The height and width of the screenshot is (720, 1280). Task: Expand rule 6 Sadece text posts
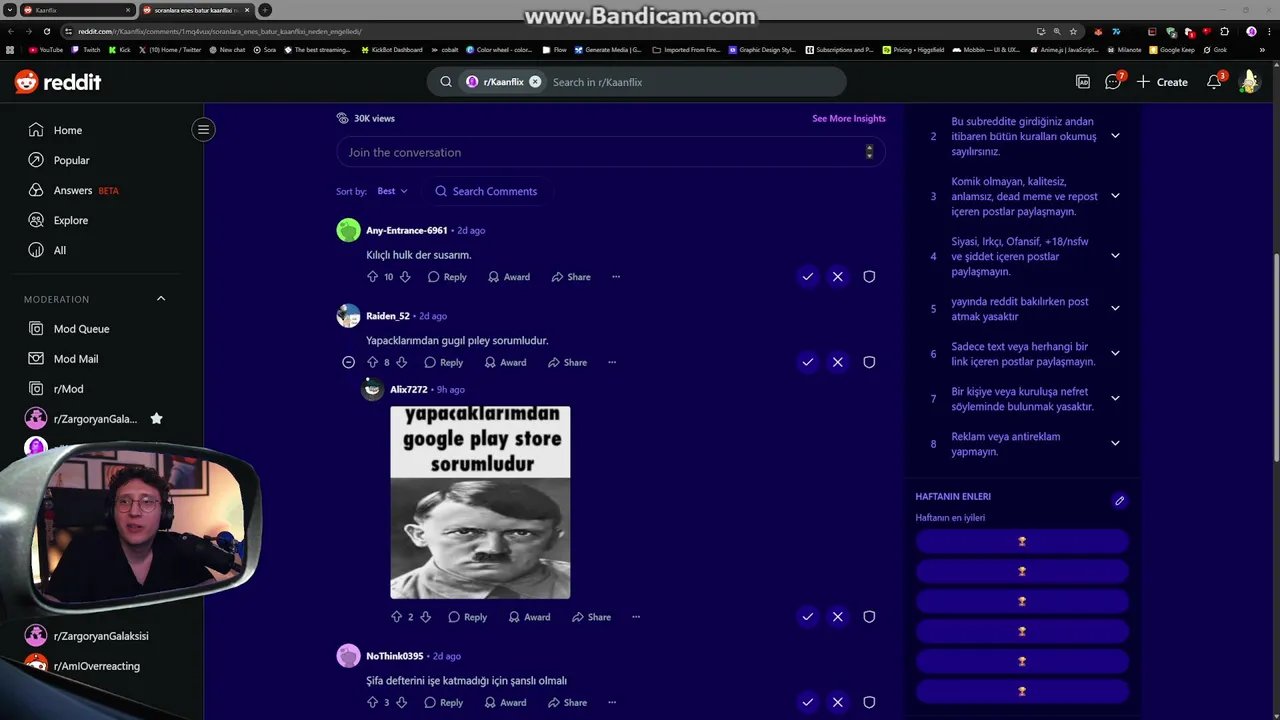pyautogui.click(x=1115, y=353)
